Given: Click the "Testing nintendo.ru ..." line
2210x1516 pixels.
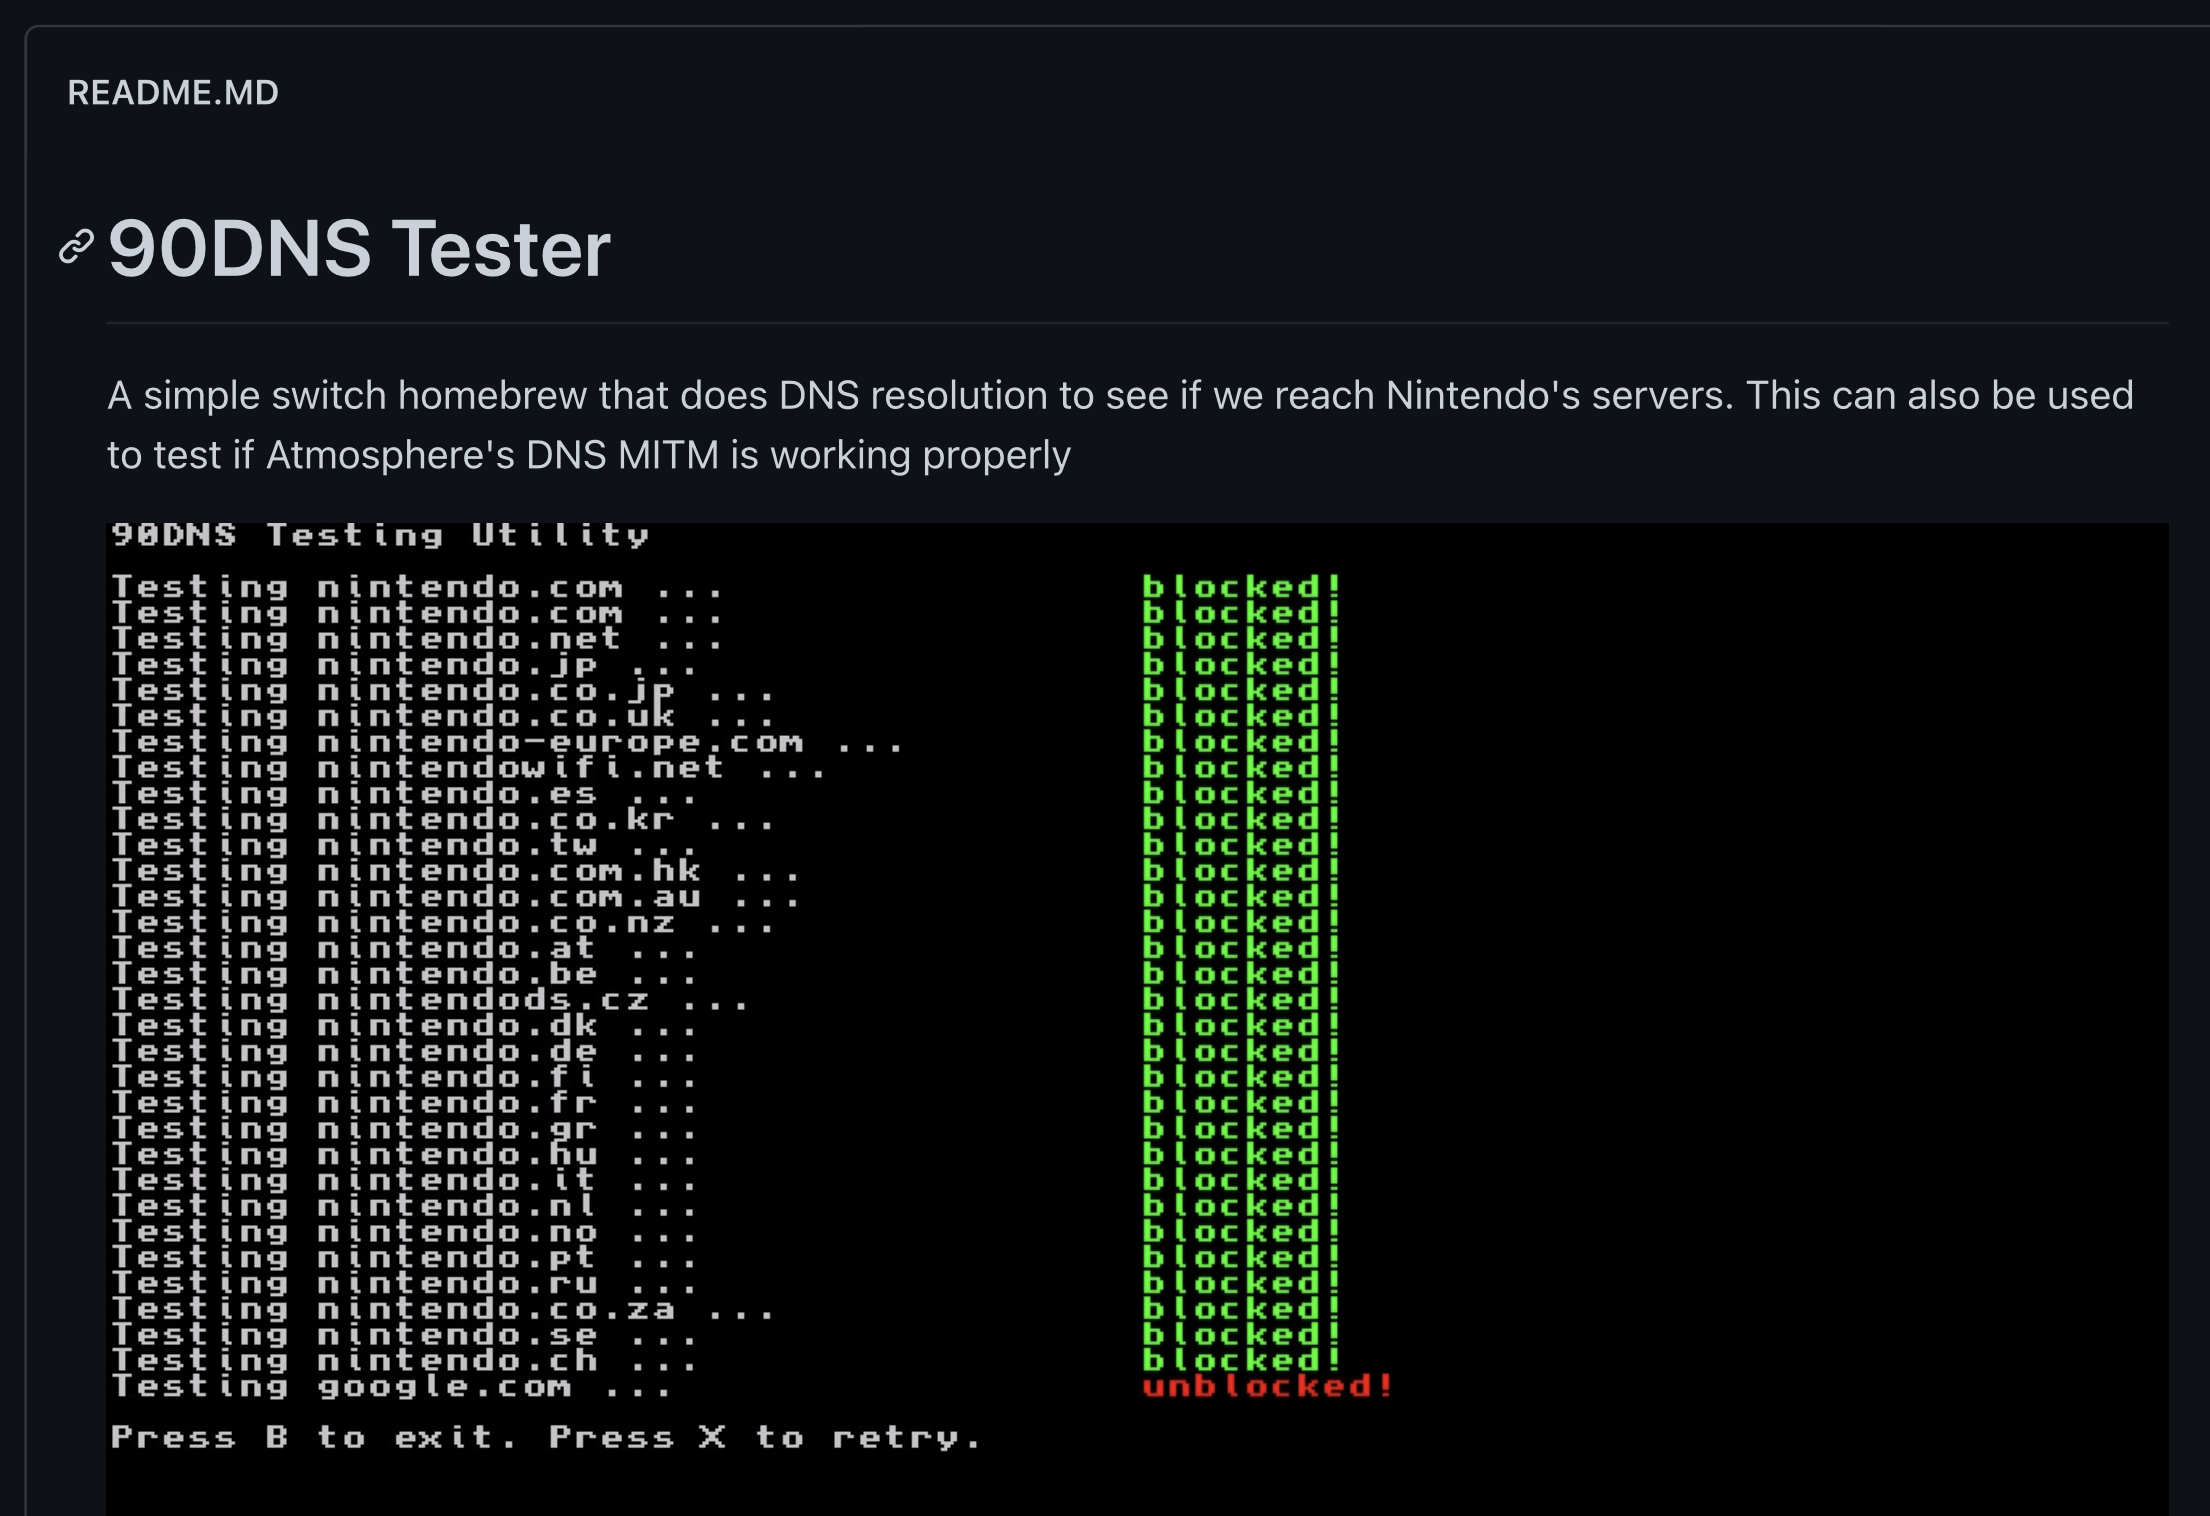Looking at the screenshot, I should point(403,1286).
